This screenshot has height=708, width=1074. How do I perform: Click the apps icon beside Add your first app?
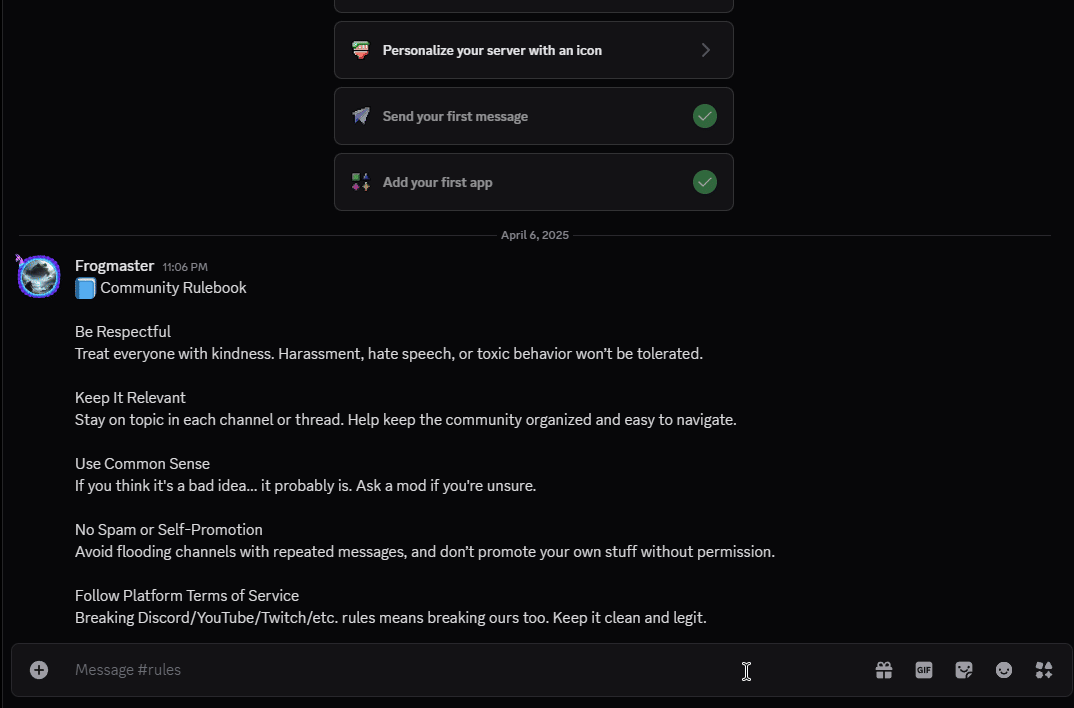point(361,182)
